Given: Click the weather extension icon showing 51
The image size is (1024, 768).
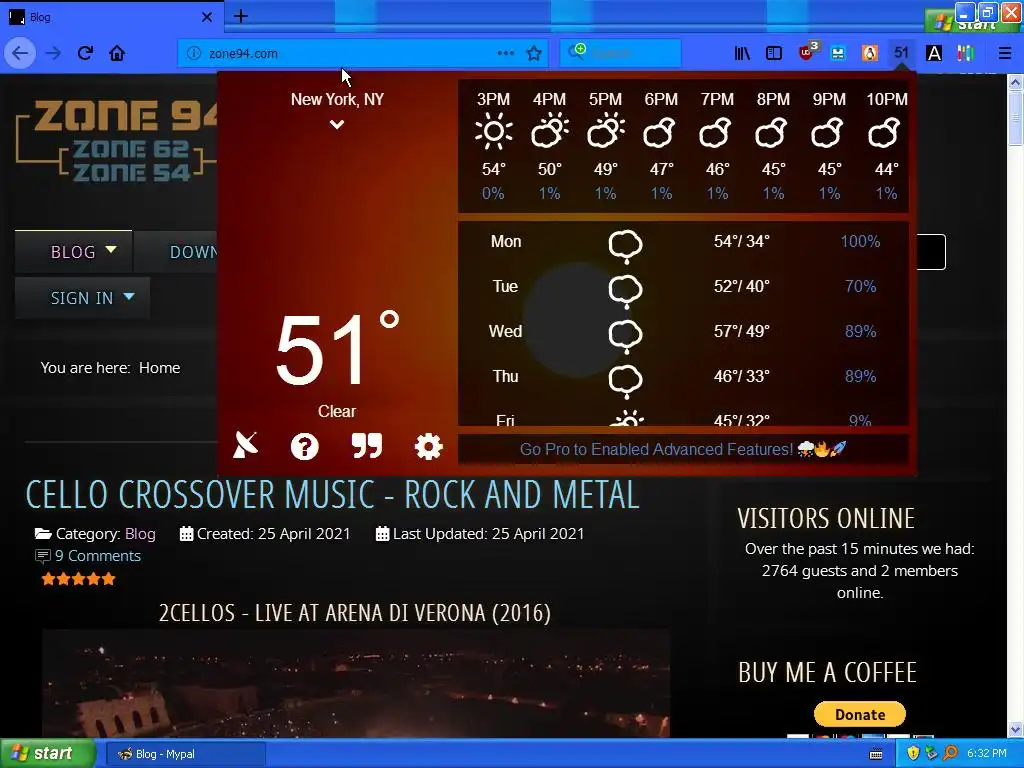Looking at the screenshot, I should (x=901, y=53).
